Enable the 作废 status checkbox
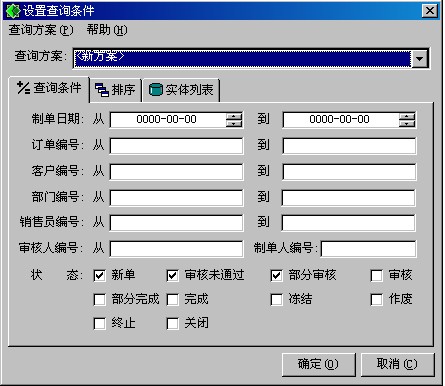445x386 pixels. (x=377, y=299)
